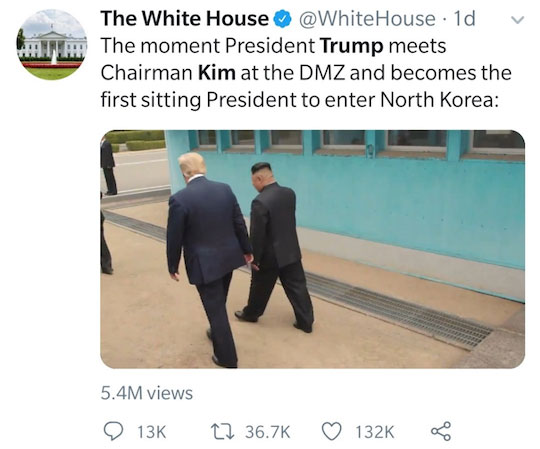The image size is (540, 449).
Task: Like the tweet with the heart icon
Action: (x=331, y=431)
